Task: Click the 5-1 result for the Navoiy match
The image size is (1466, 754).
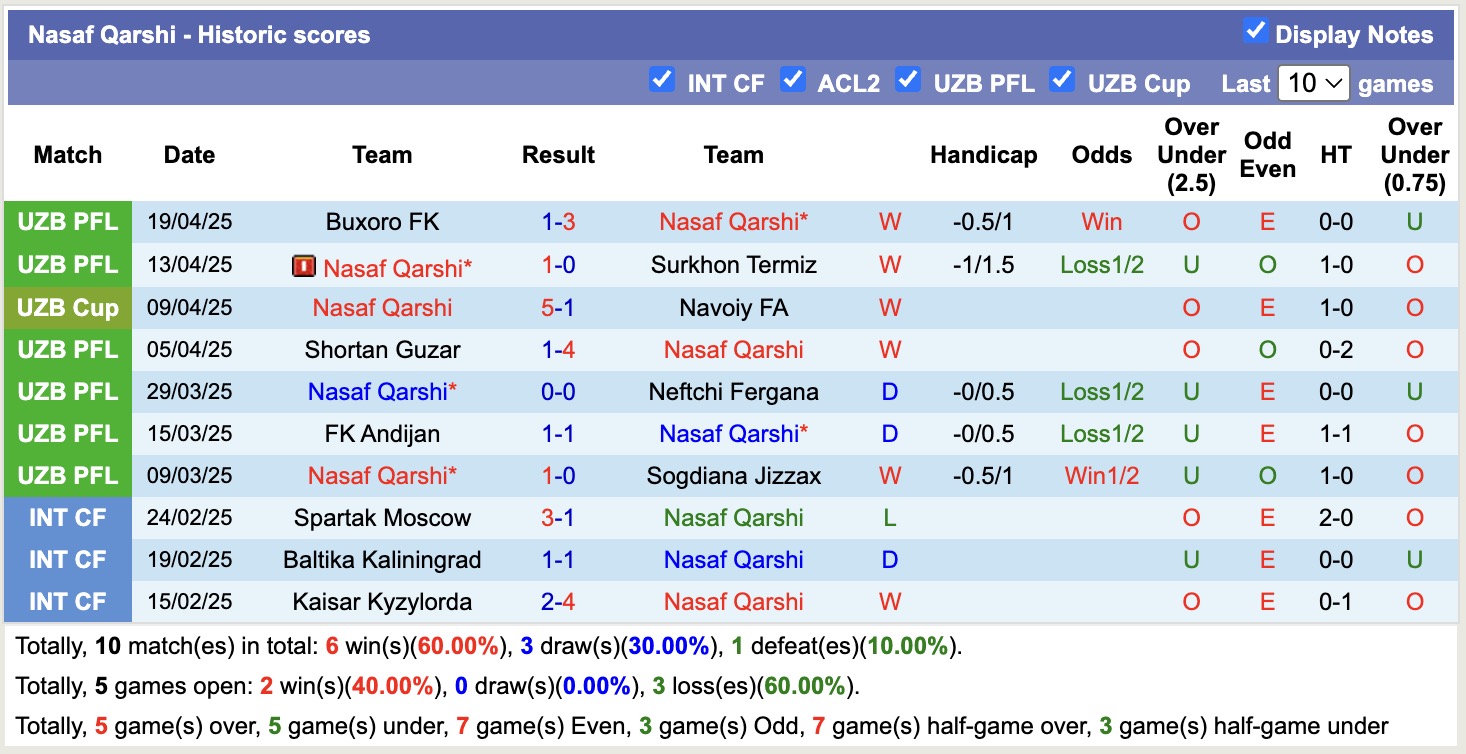Action: pyautogui.click(x=558, y=308)
